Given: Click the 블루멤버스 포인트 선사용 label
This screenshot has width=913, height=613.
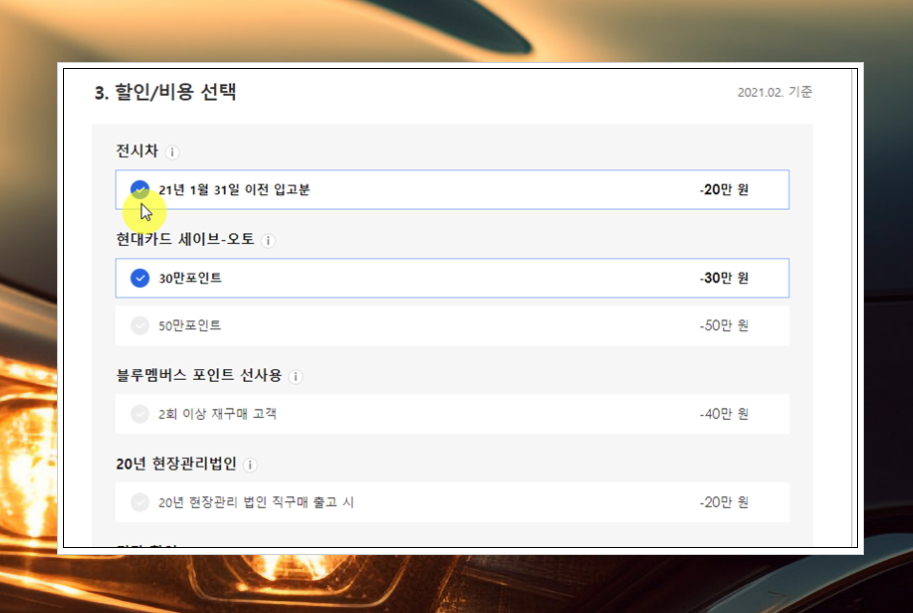Looking at the screenshot, I should [199, 375].
